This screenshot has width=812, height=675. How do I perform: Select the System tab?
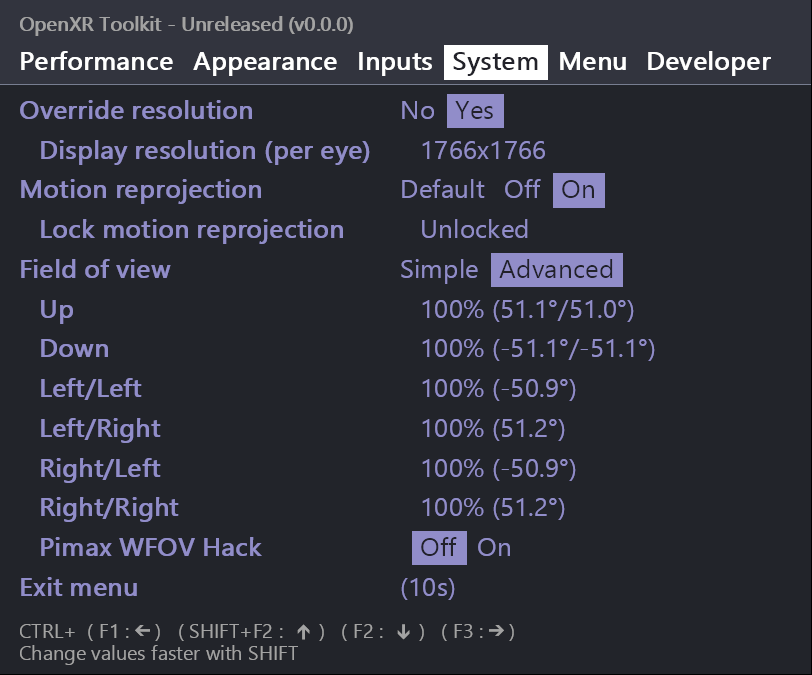[x=495, y=62]
